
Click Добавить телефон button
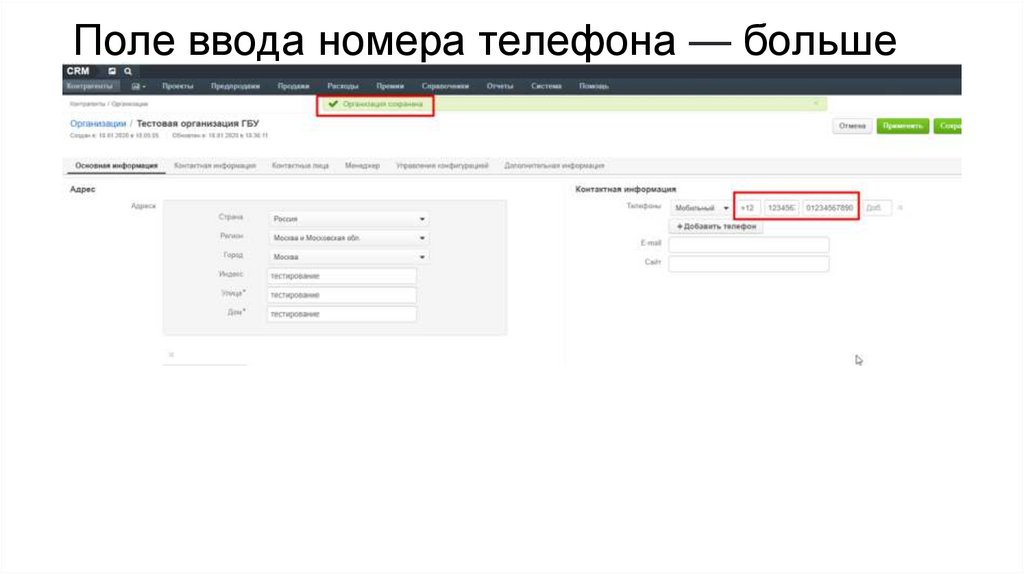coord(719,227)
